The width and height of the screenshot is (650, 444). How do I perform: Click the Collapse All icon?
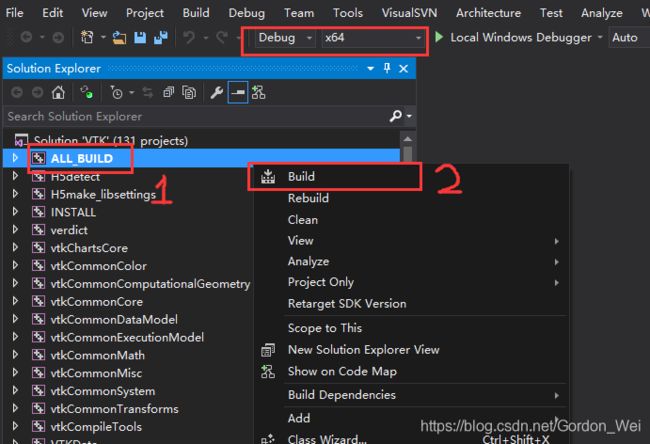click(x=168, y=92)
